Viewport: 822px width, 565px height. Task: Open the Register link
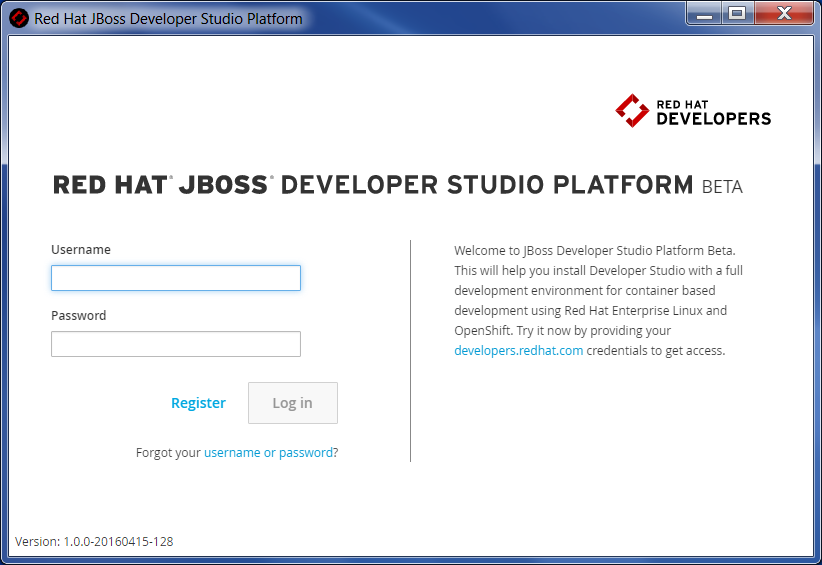[198, 403]
